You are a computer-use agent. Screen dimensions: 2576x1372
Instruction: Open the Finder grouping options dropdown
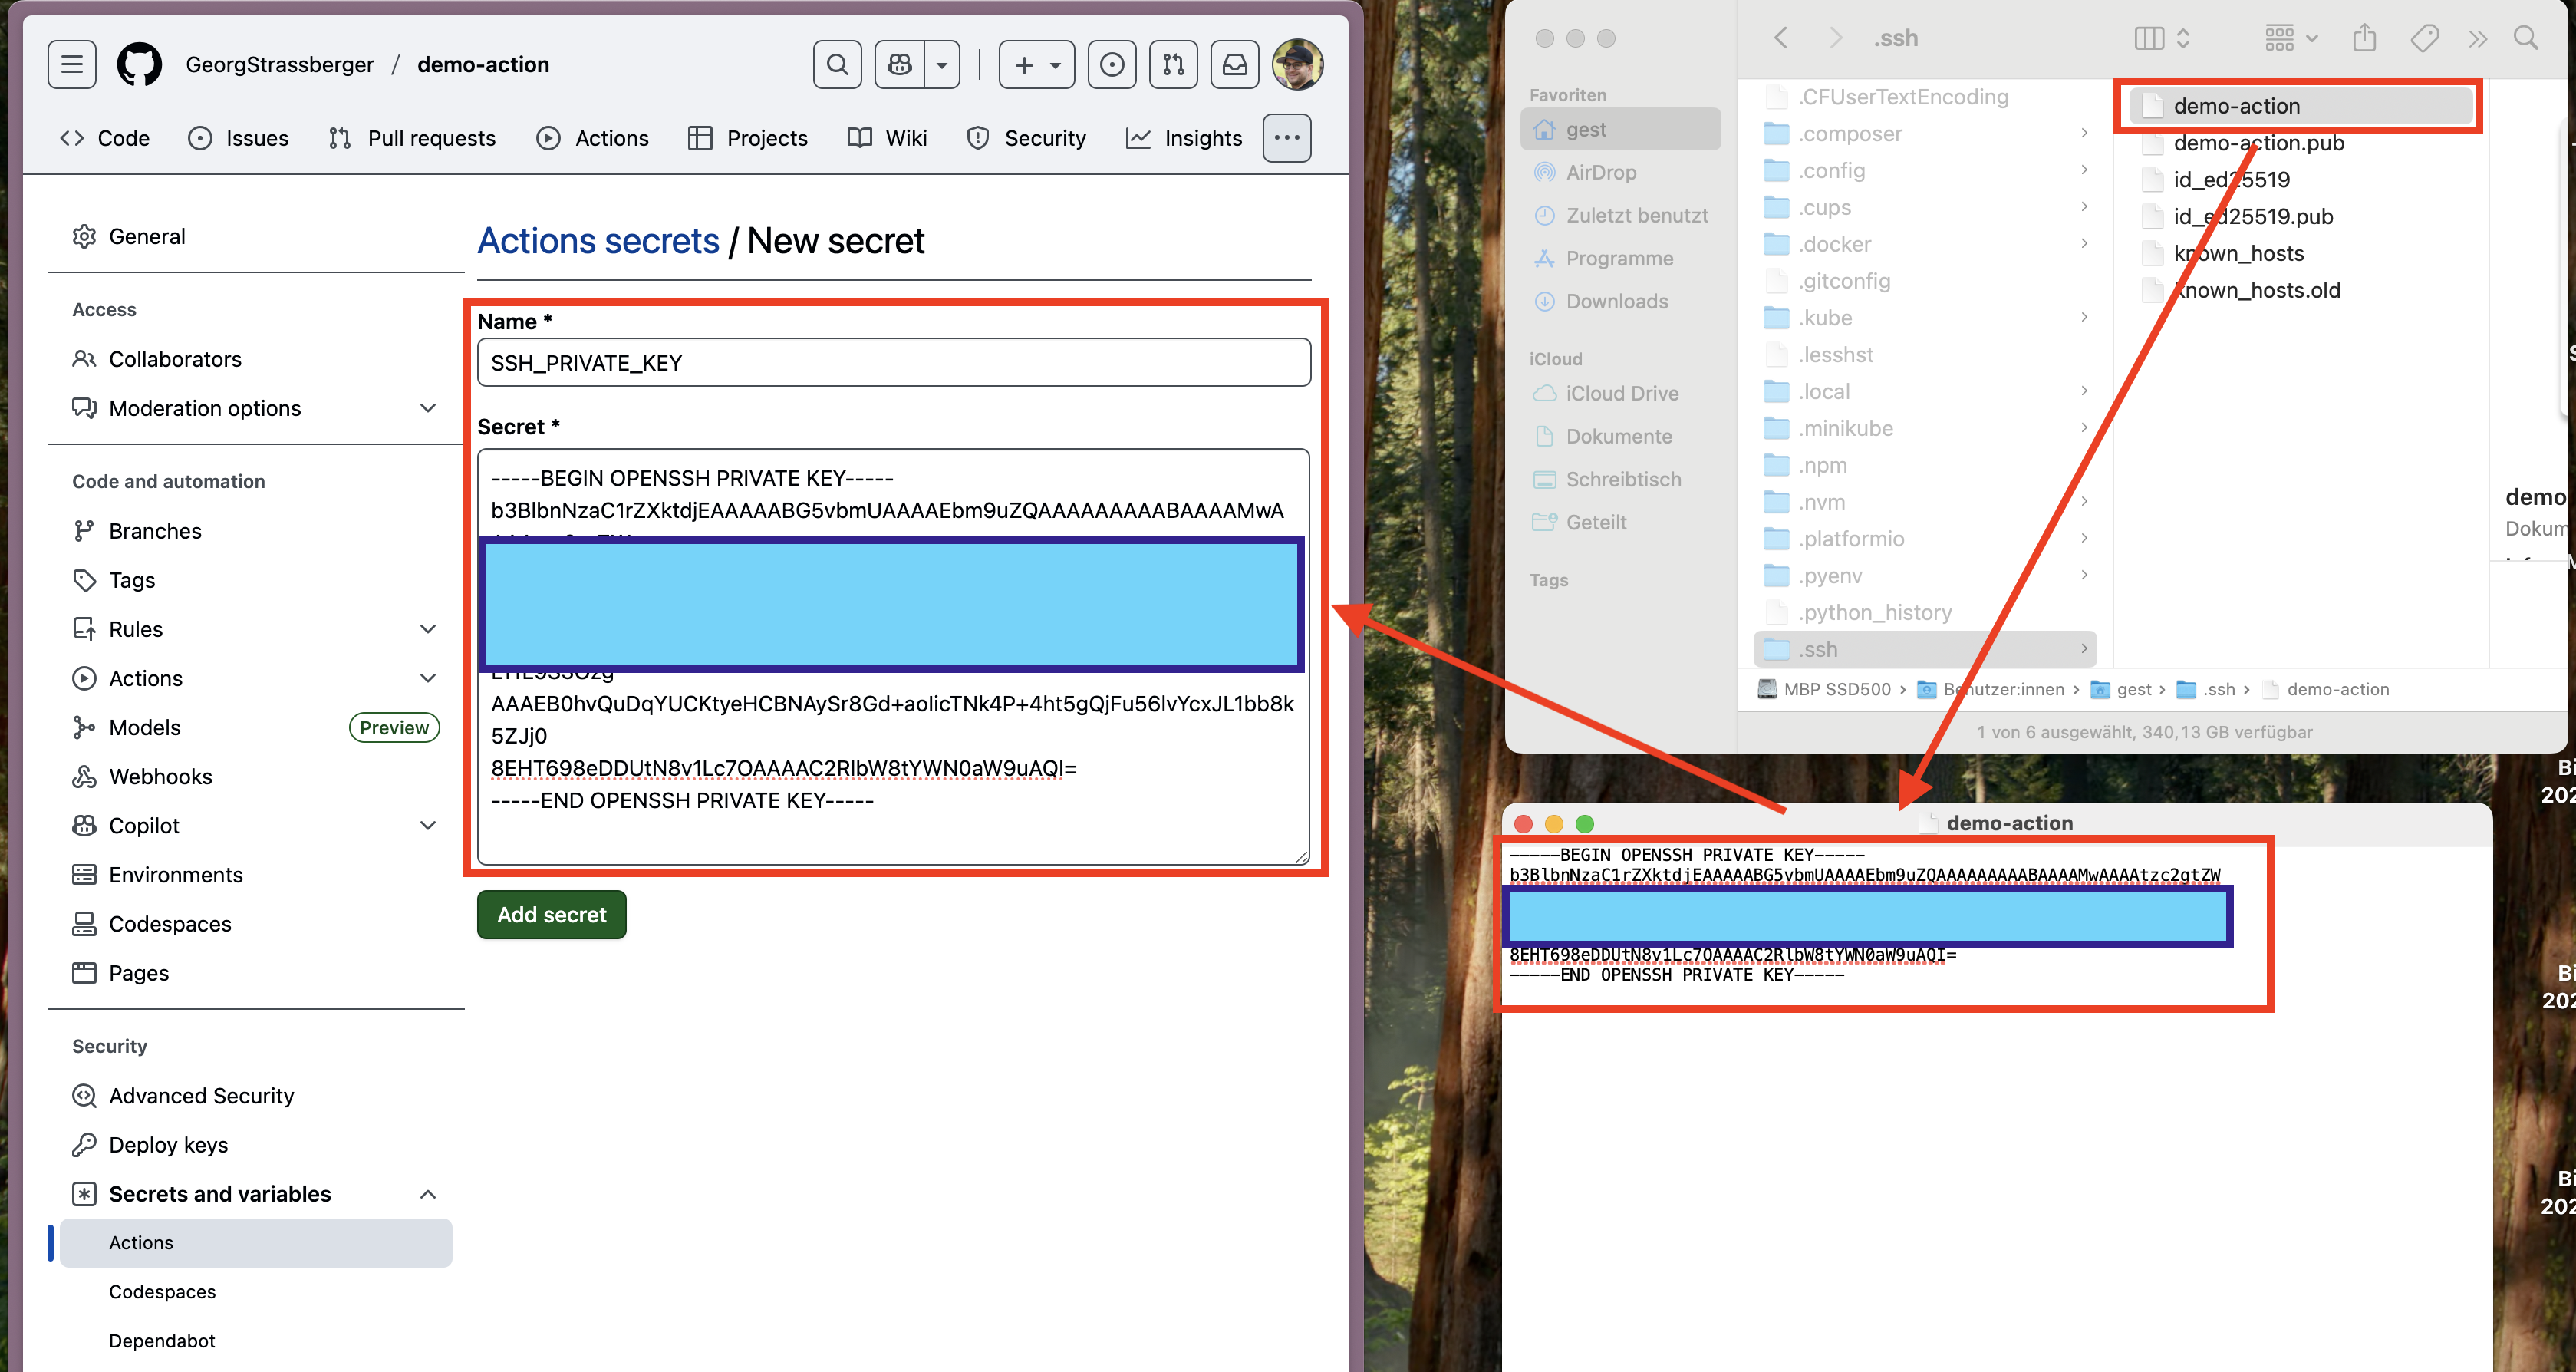(2289, 38)
